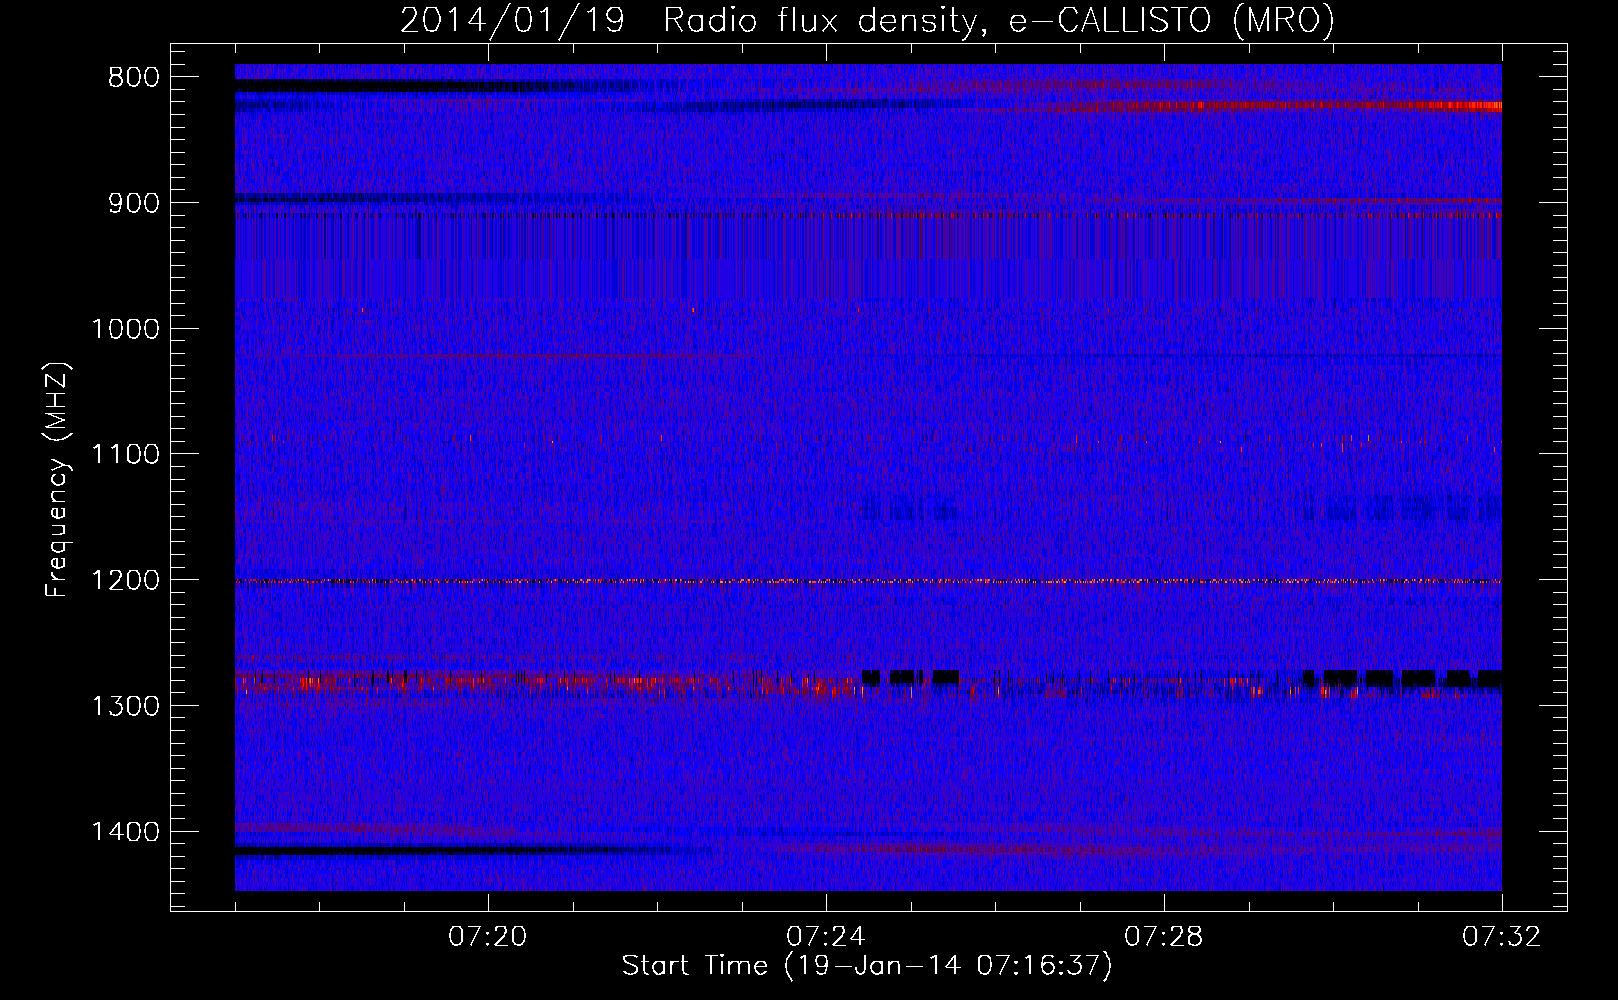Click the 900 frequency tick label

(132, 203)
